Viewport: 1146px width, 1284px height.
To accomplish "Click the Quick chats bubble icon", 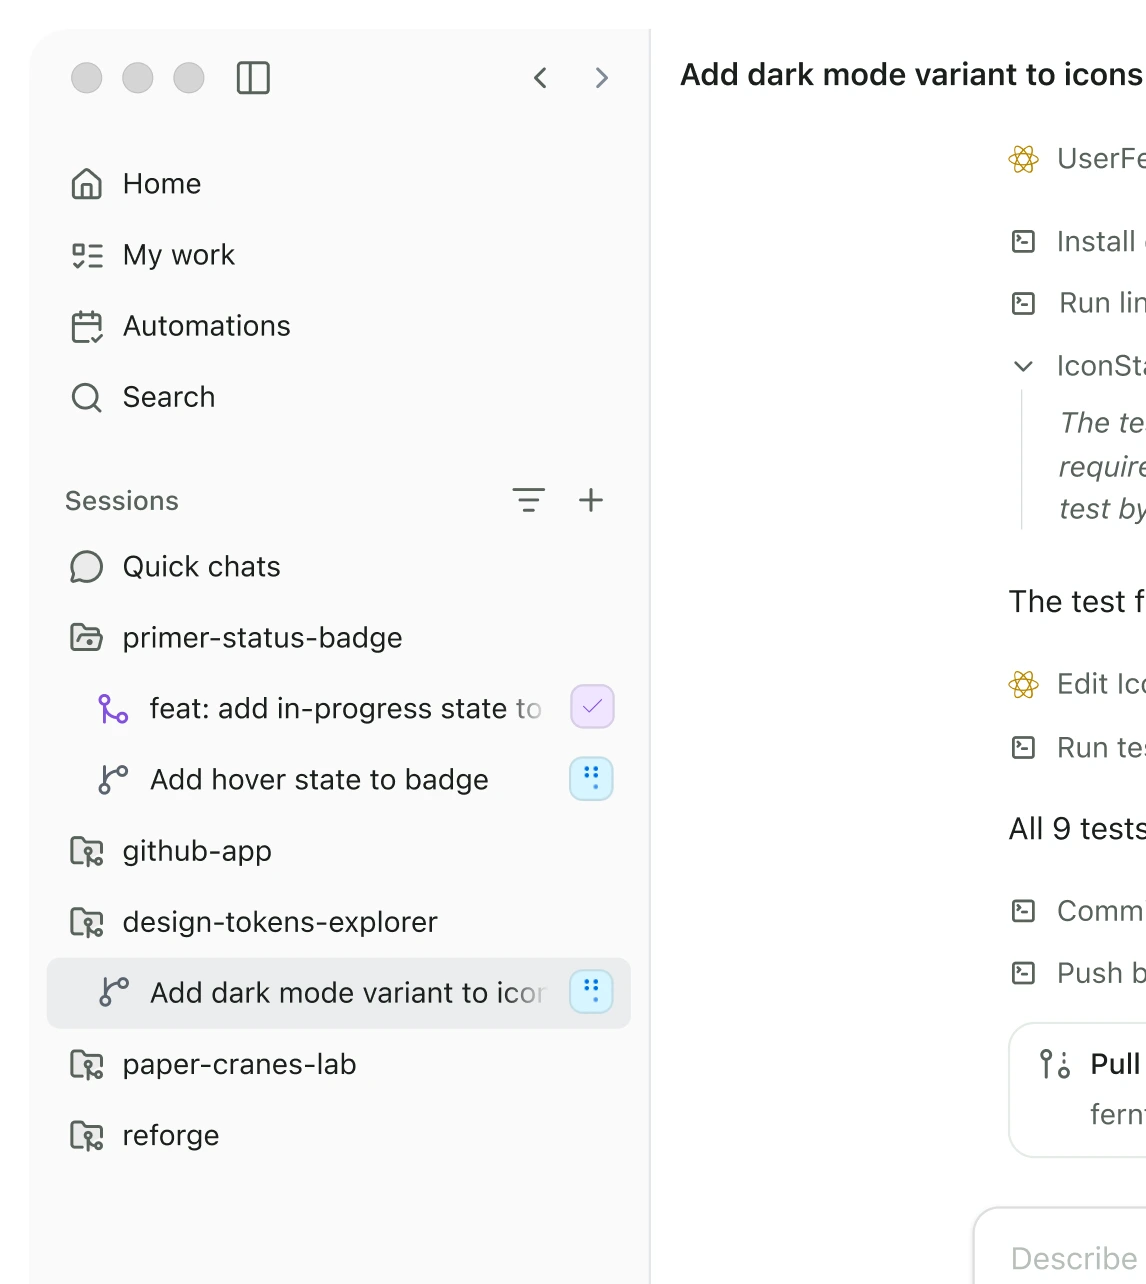I will 87,567.
